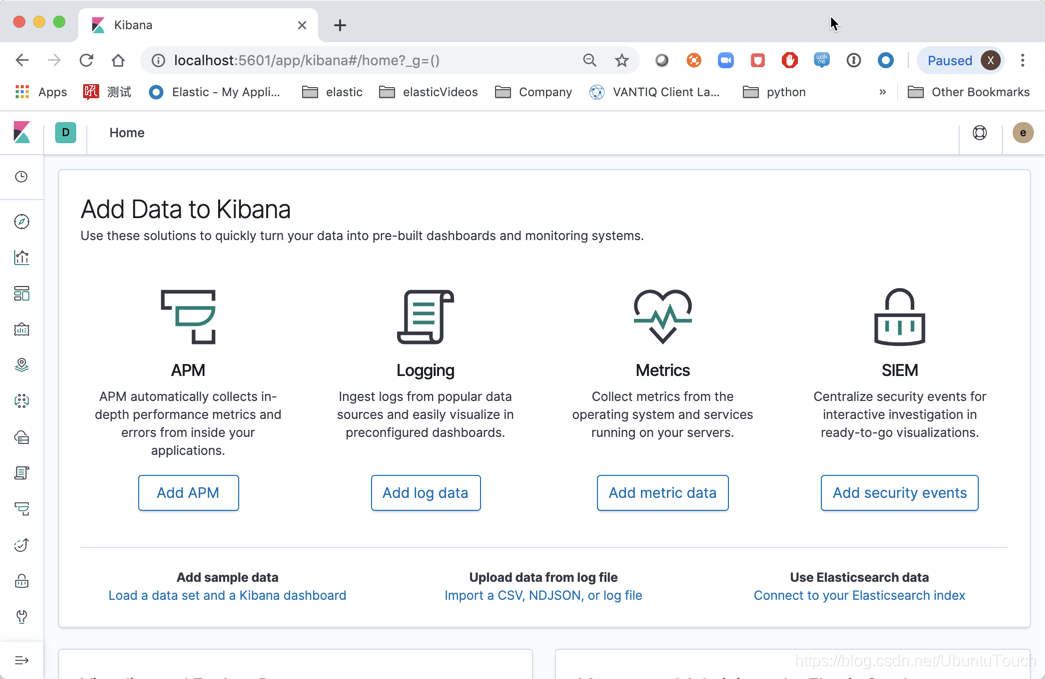Click the red stop-hand adblock extension
1045x679 pixels.
[x=790, y=61]
